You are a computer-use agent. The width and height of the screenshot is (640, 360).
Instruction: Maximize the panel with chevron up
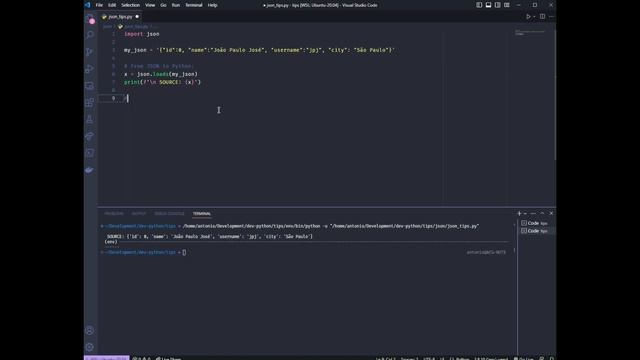tap(542, 213)
